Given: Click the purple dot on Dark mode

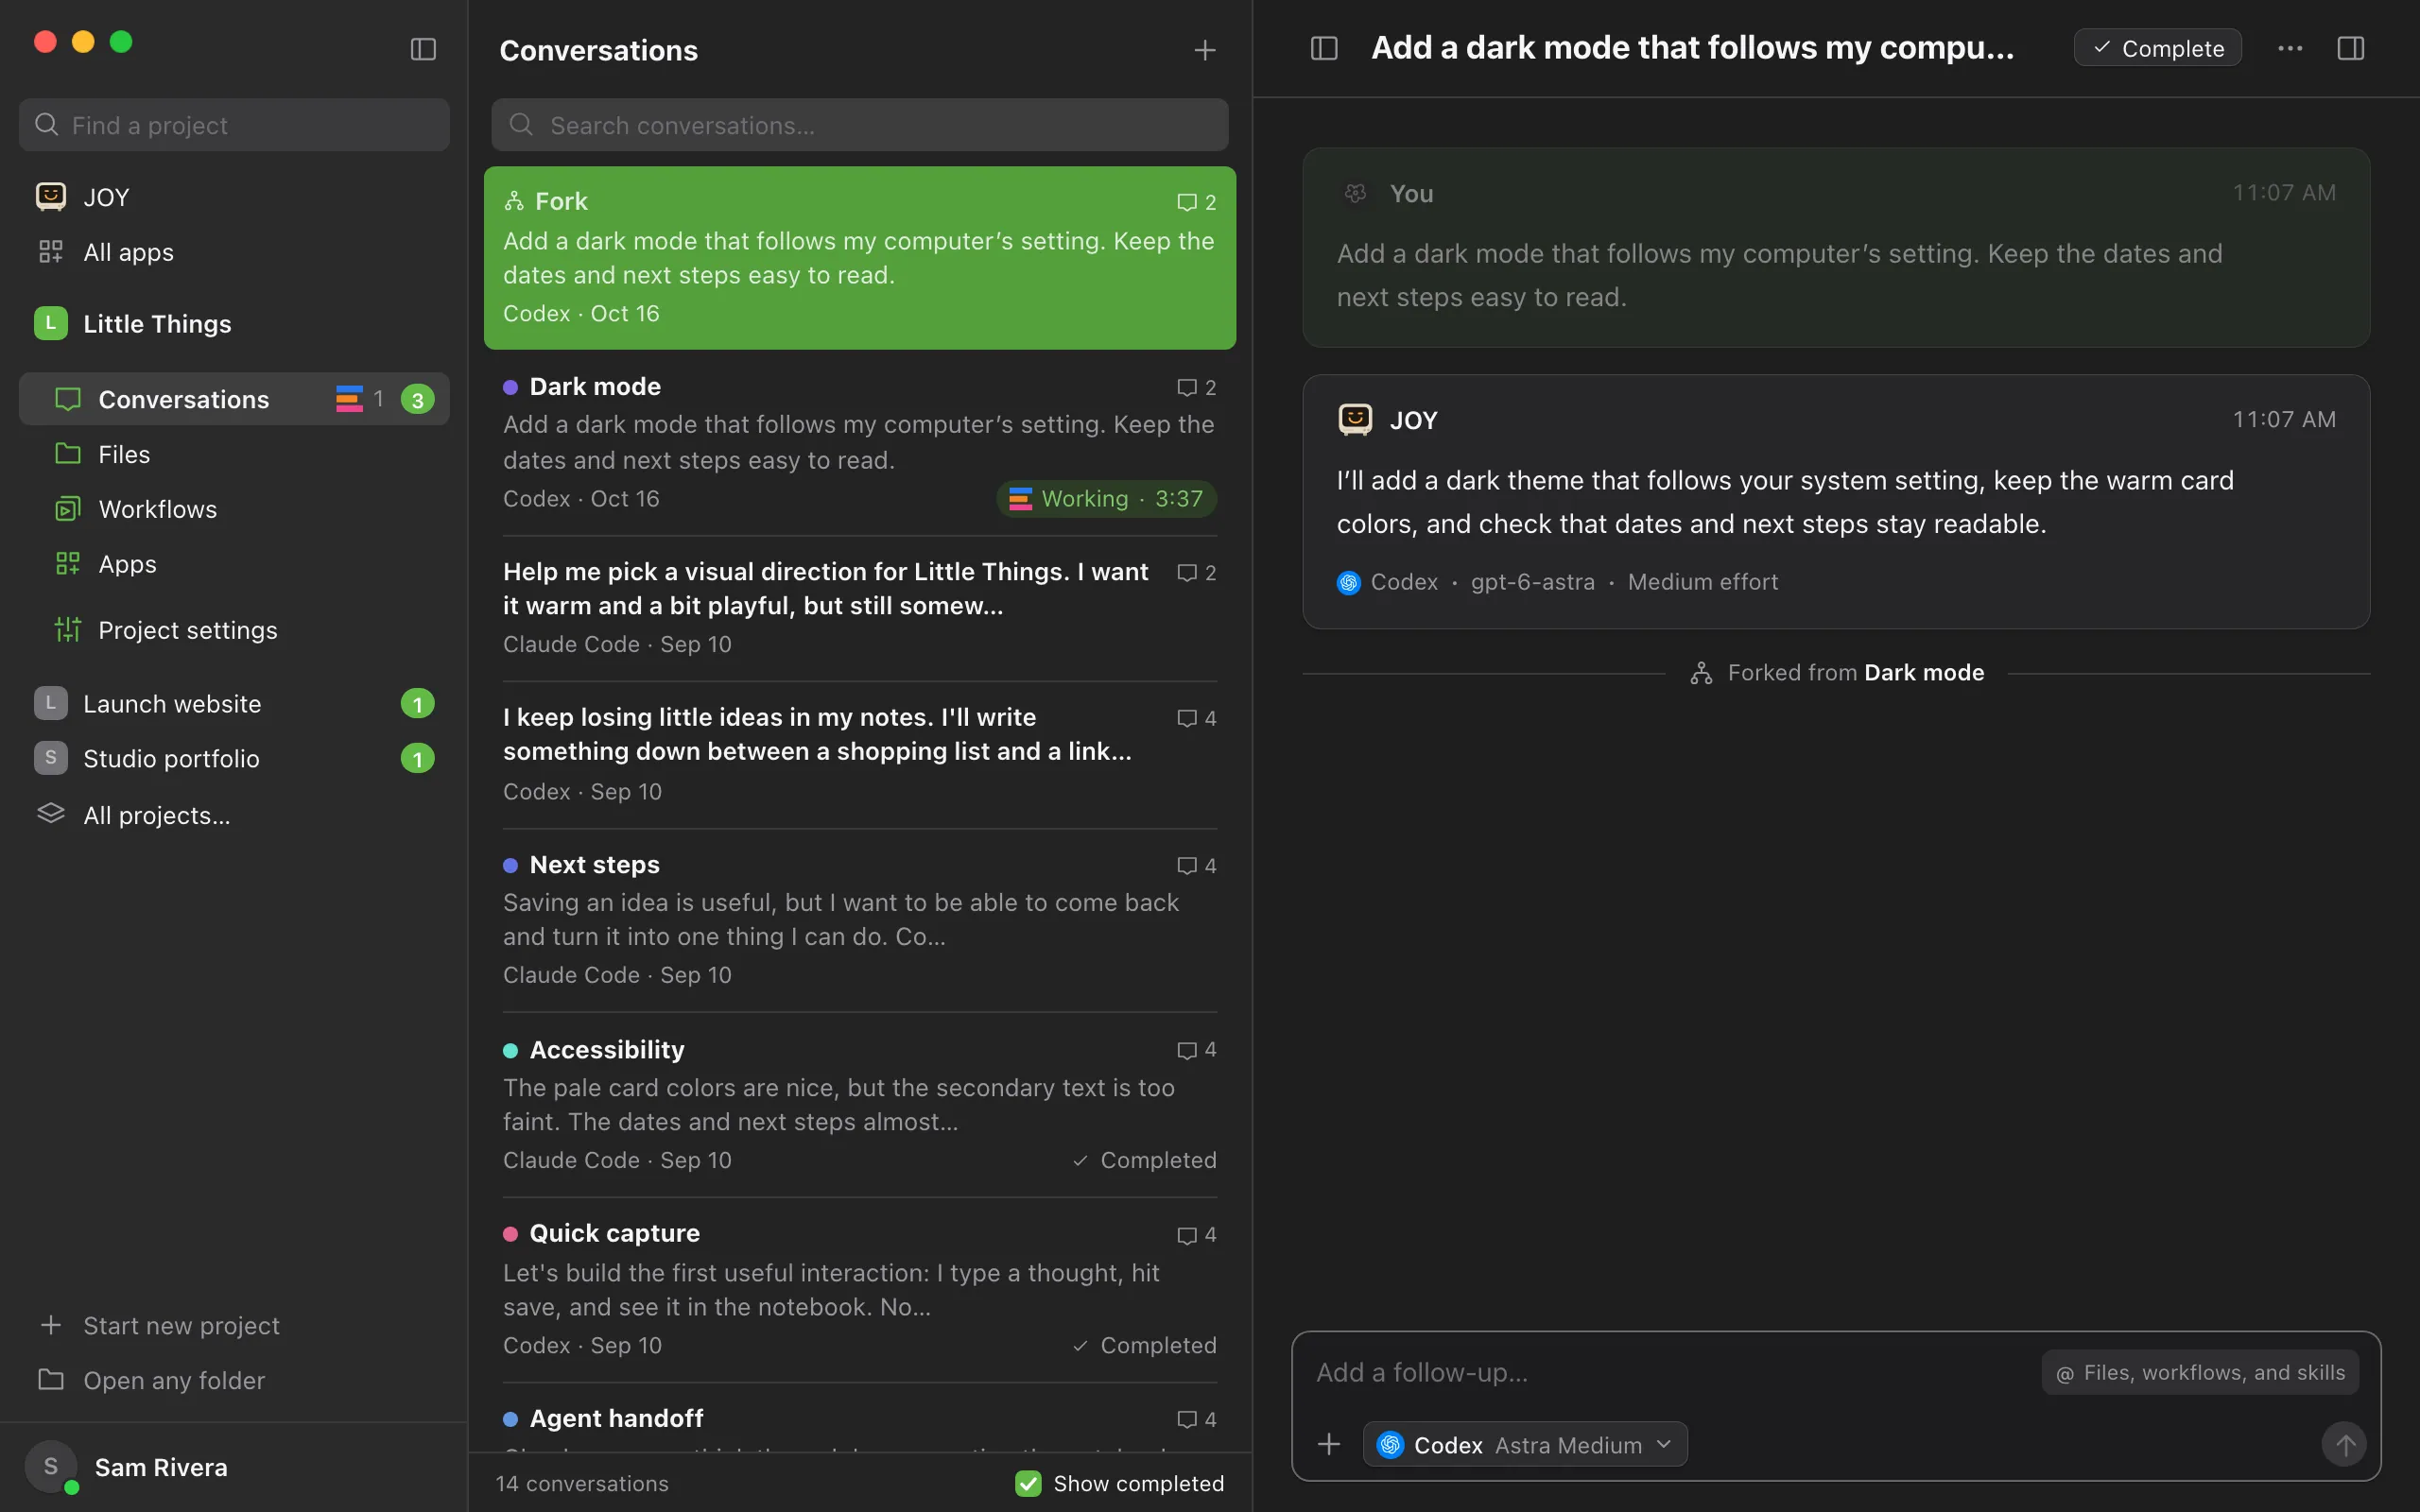Looking at the screenshot, I should coord(510,387).
